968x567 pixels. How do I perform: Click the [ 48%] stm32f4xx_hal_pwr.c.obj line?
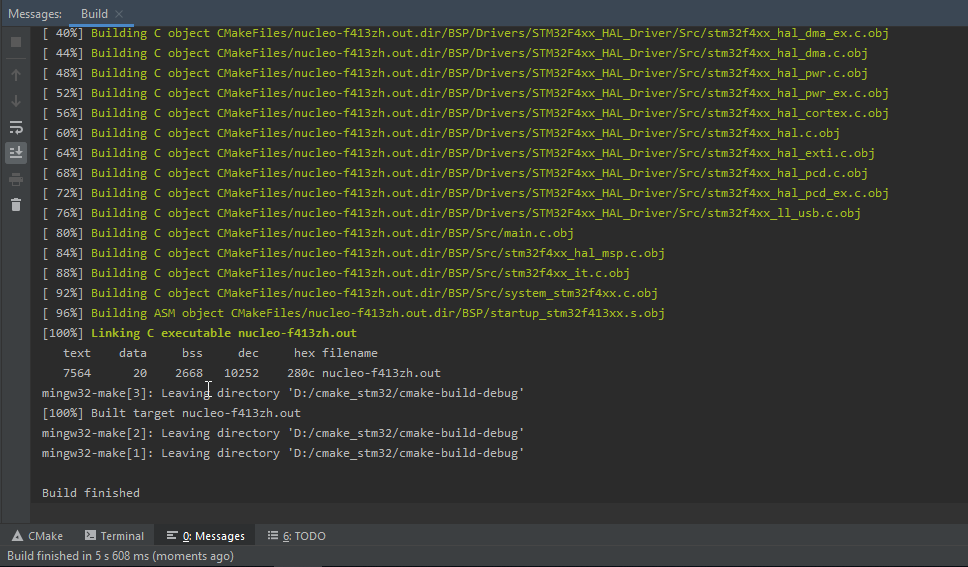pos(454,74)
